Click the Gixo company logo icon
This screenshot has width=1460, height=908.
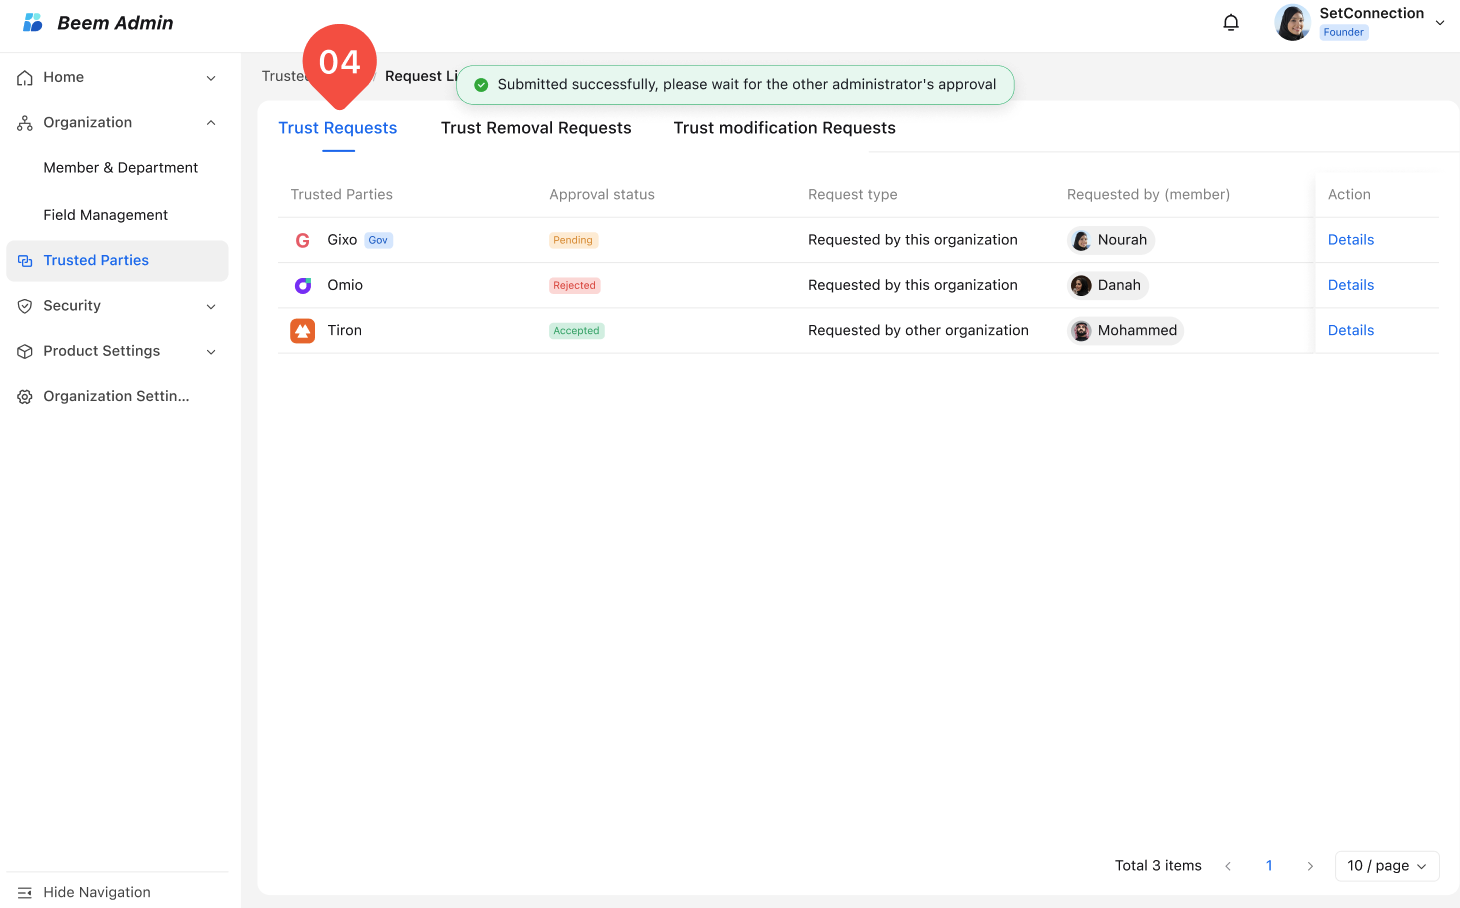pyautogui.click(x=302, y=240)
